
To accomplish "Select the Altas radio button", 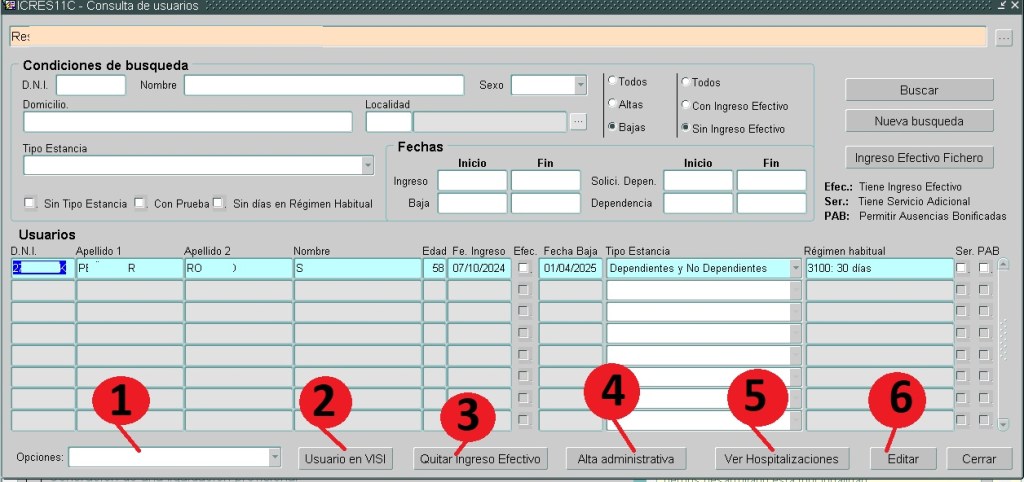I will (612, 104).
